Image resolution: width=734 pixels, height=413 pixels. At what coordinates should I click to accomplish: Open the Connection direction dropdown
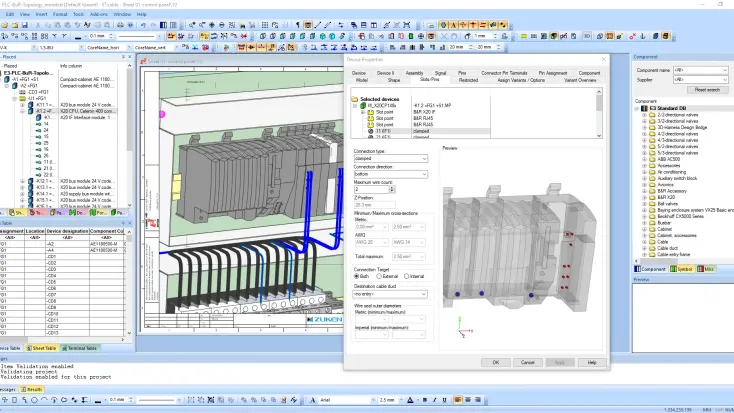[x=390, y=174]
